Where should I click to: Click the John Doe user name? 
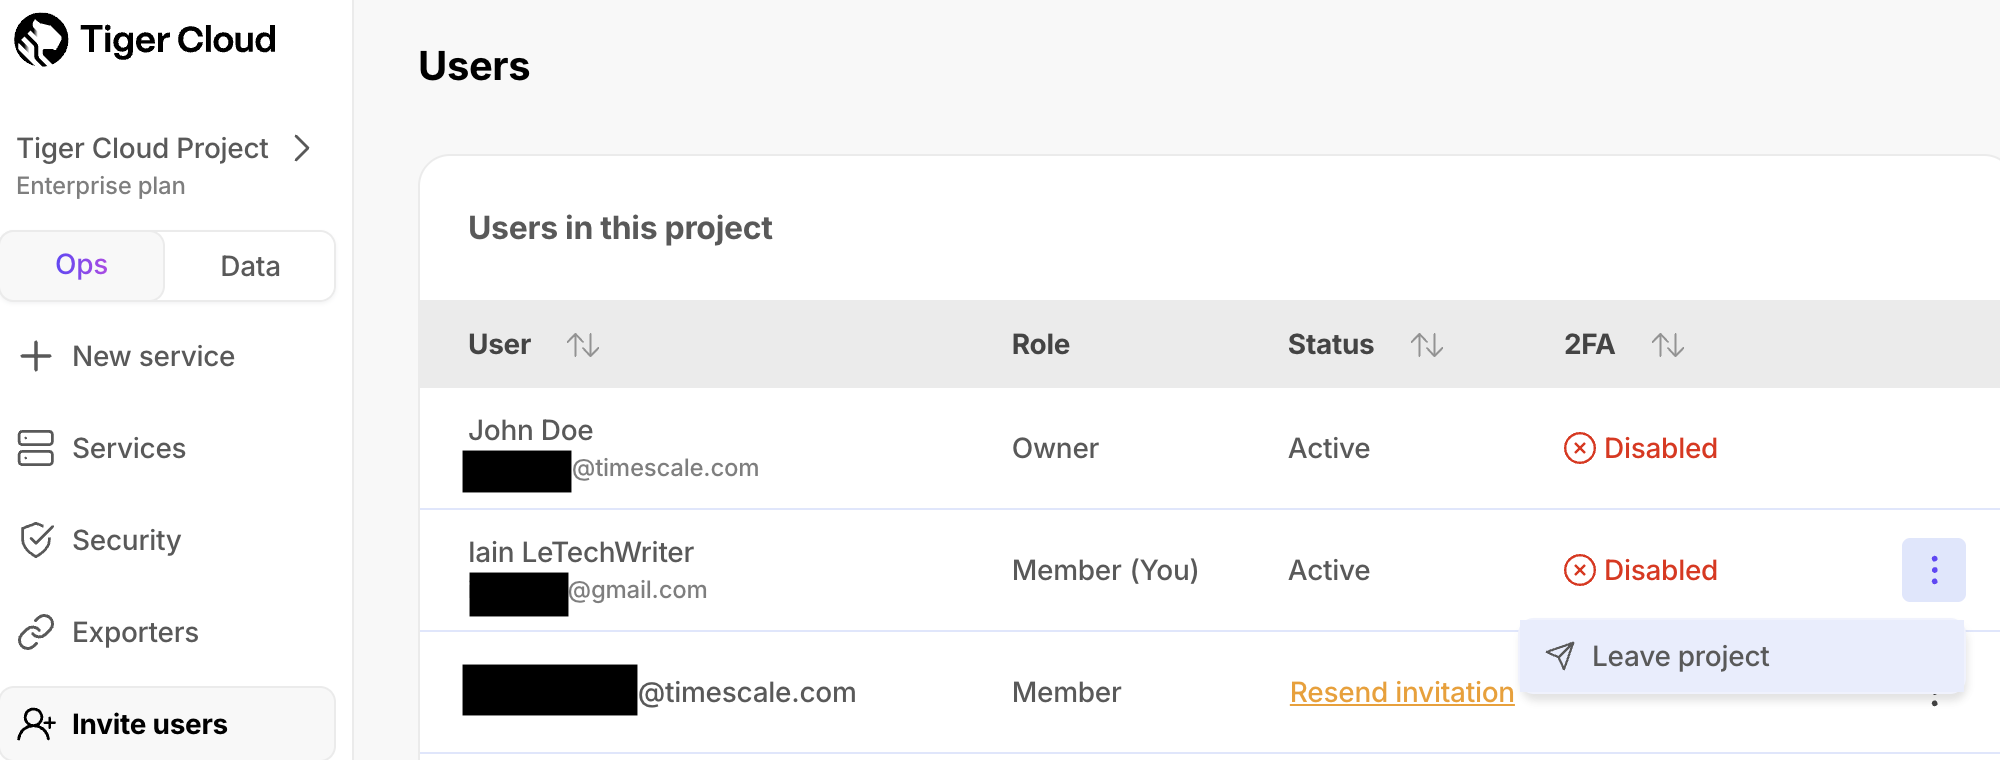tap(531, 430)
